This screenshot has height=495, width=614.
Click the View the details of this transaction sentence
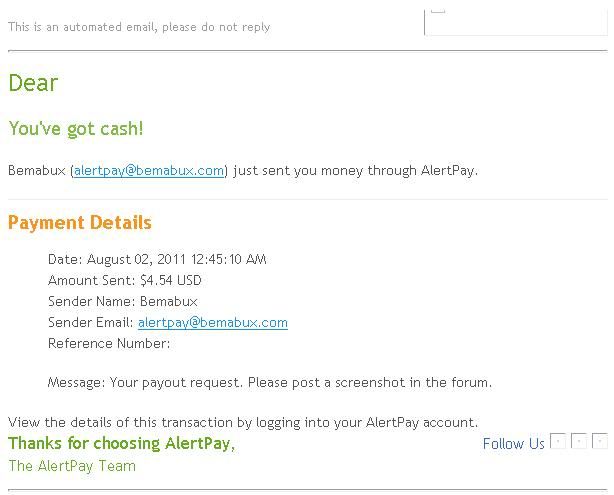243,423
